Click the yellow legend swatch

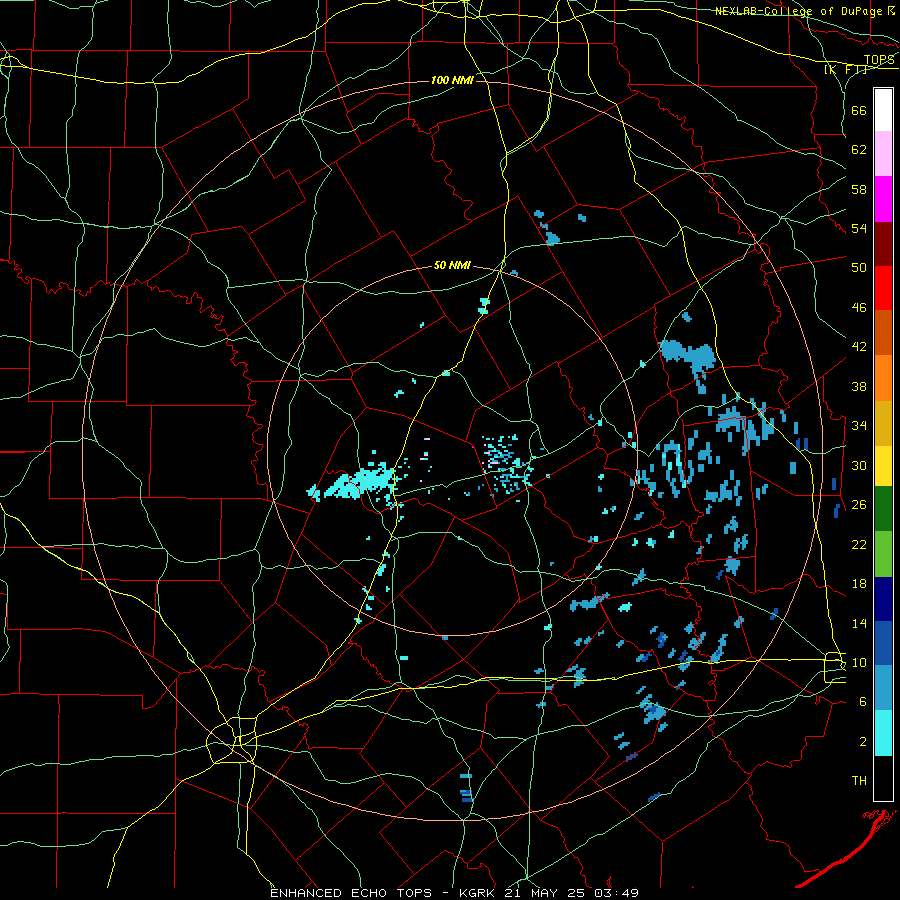click(x=883, y=466)
